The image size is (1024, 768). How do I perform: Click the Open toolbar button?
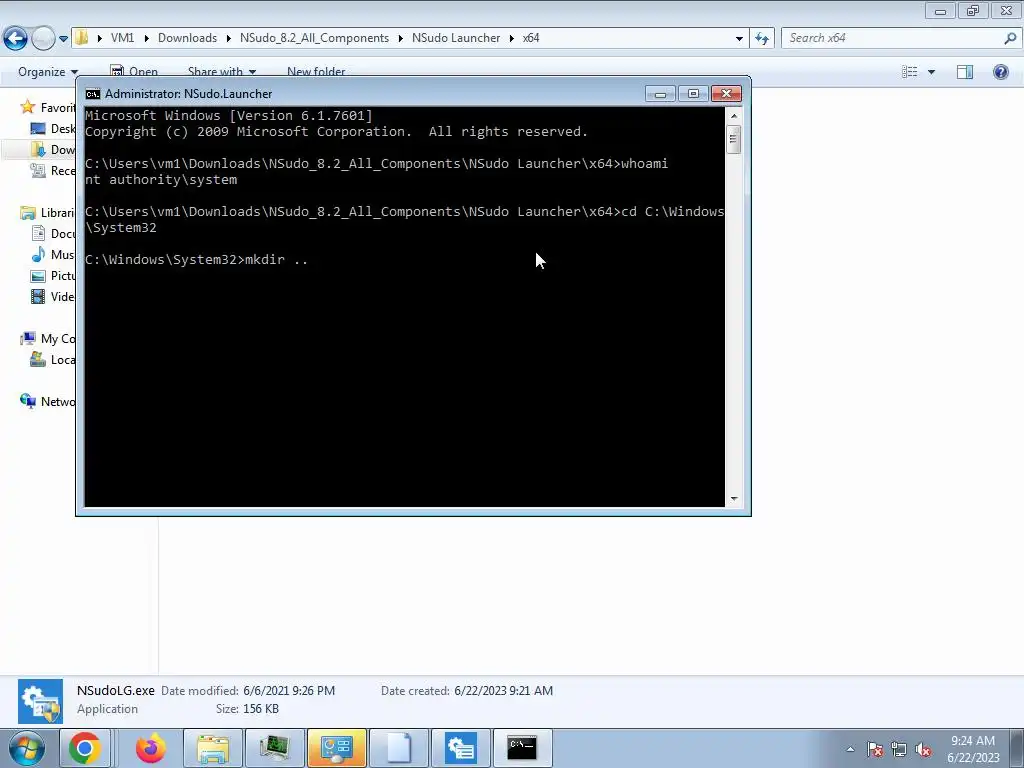click(134, 72)
